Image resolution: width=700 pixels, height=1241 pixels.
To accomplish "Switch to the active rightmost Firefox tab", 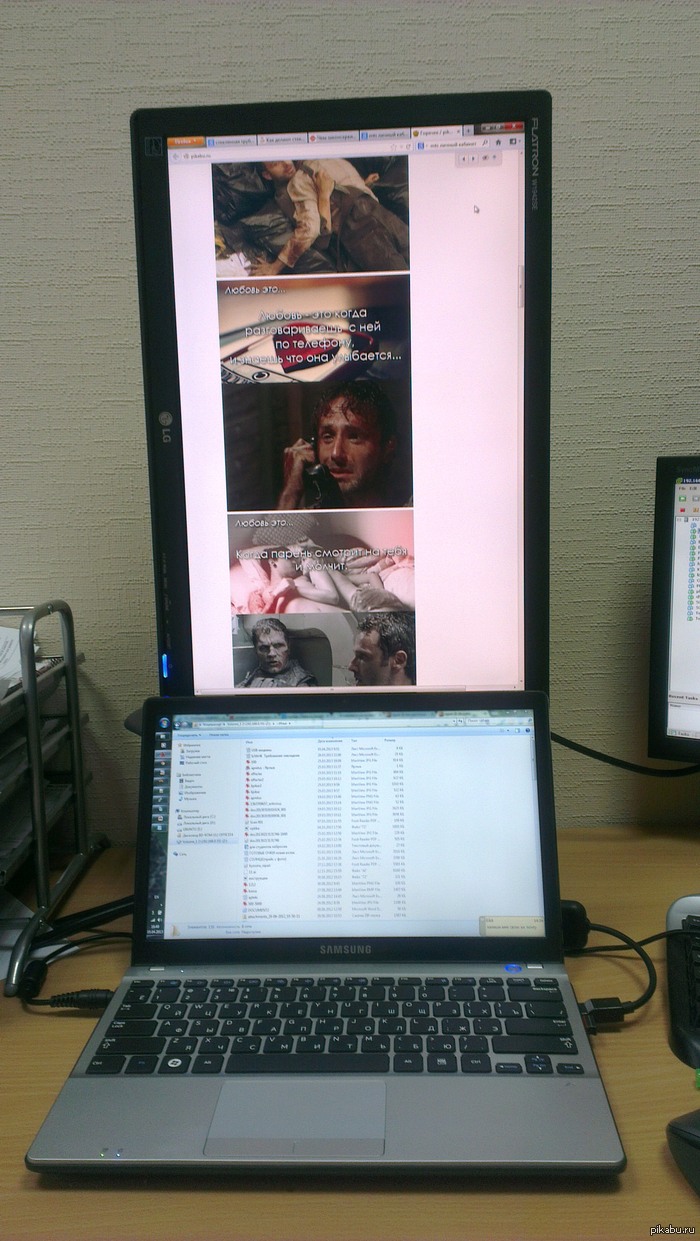I will tap(437, 132).
